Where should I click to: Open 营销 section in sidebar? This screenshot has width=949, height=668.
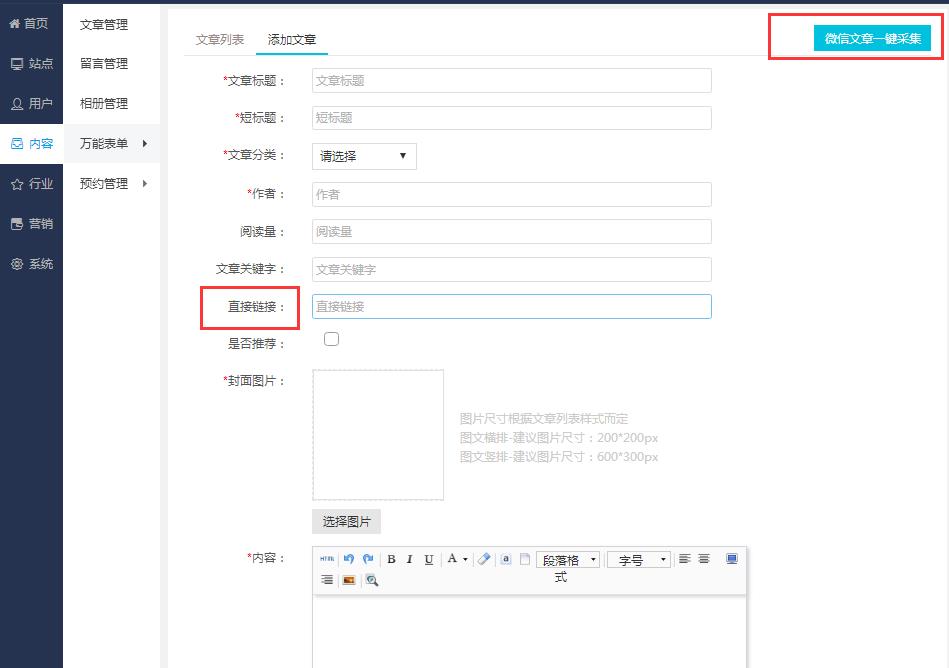tap(31, 224)
